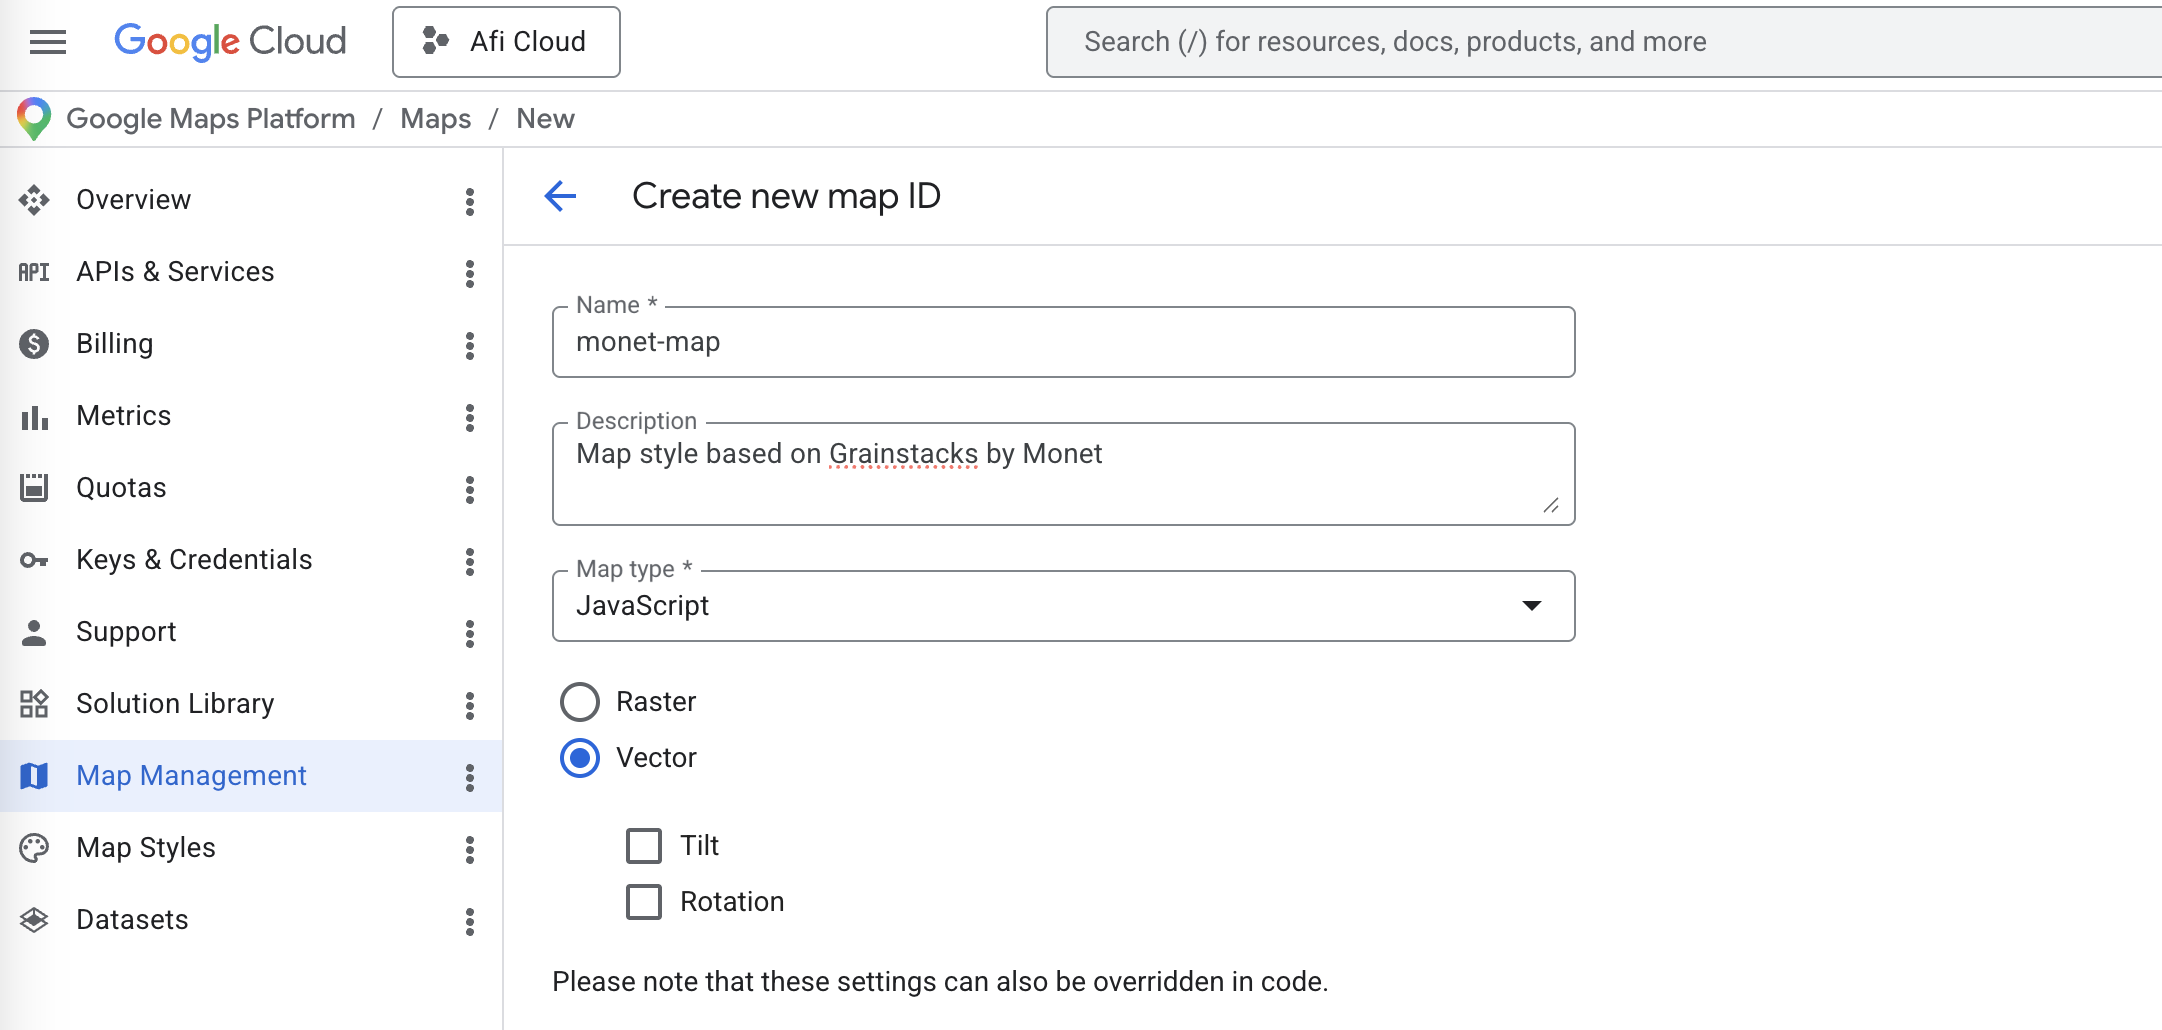Open Keys & Credentials
The image size is (2162, 1030).
tap(194, 560)
